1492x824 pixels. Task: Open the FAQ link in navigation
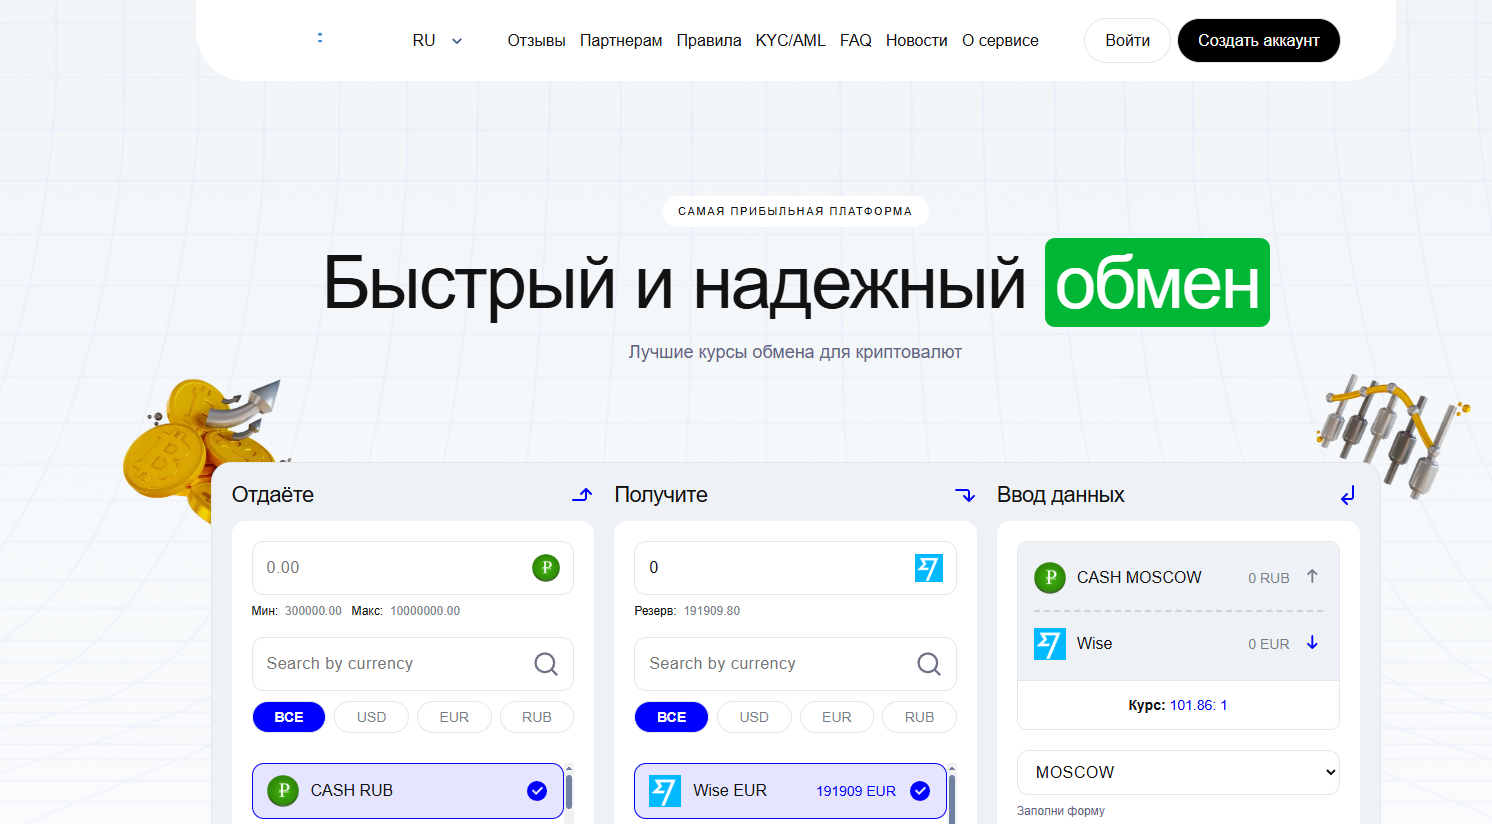point(856,41)
